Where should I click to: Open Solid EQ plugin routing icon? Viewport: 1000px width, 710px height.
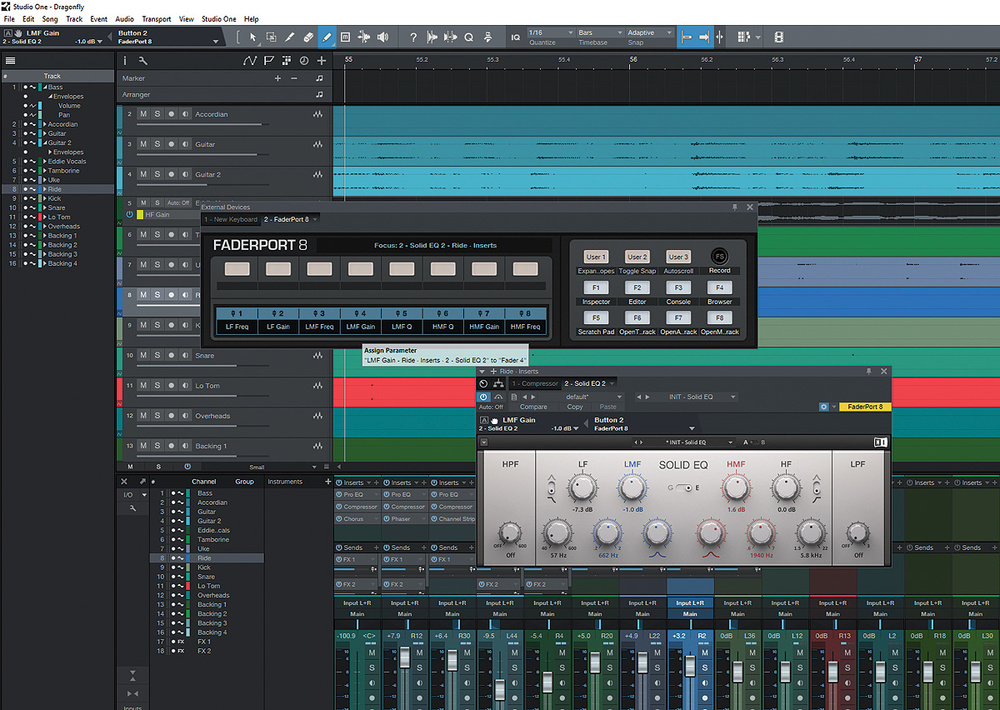tap(498, 384)
